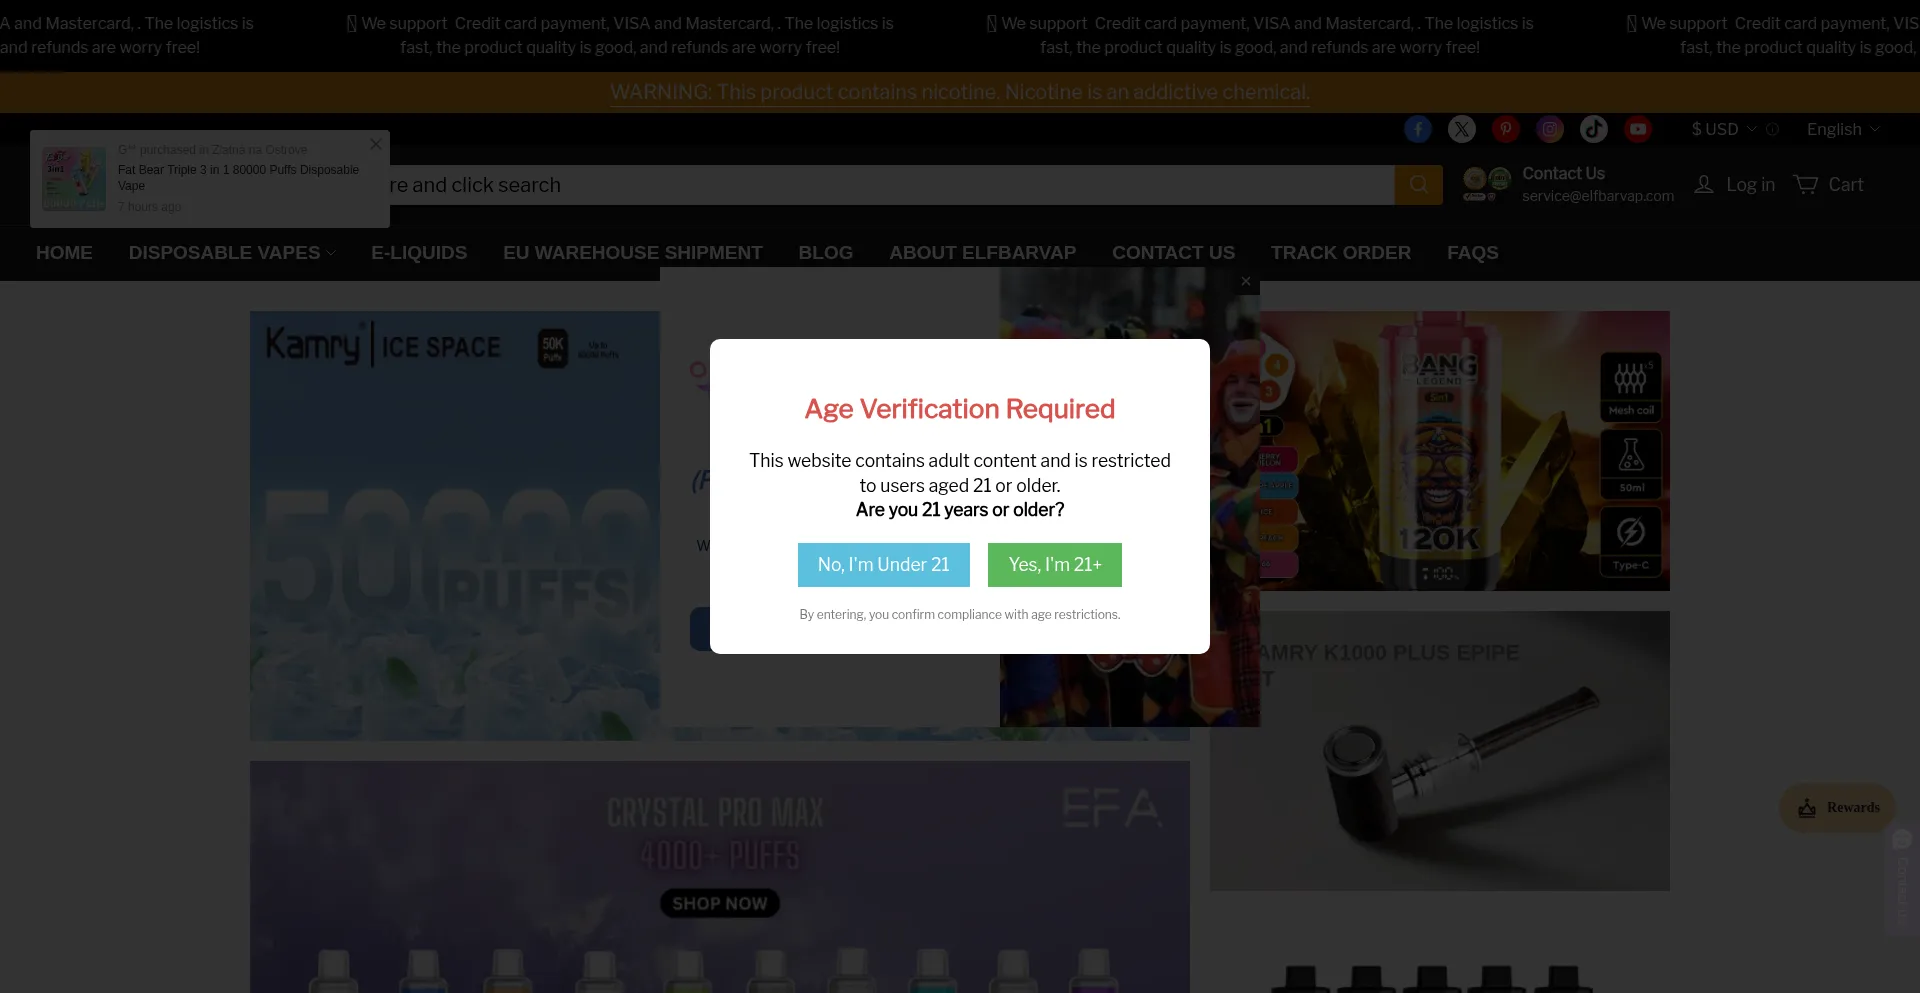
Task: Open the YouTube social icon
Action: pyautogui.click(x=1637, y=129)
